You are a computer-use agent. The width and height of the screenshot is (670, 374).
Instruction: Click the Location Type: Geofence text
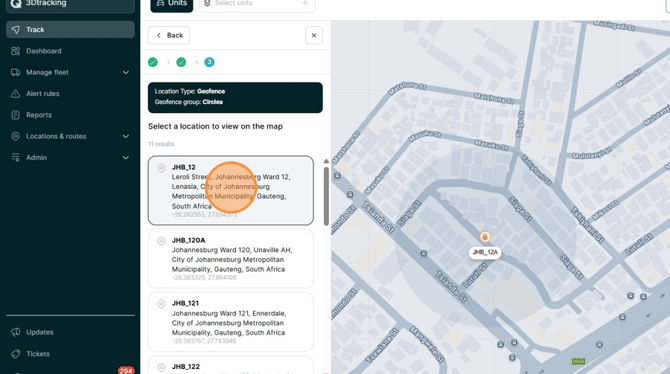[190, 91]
